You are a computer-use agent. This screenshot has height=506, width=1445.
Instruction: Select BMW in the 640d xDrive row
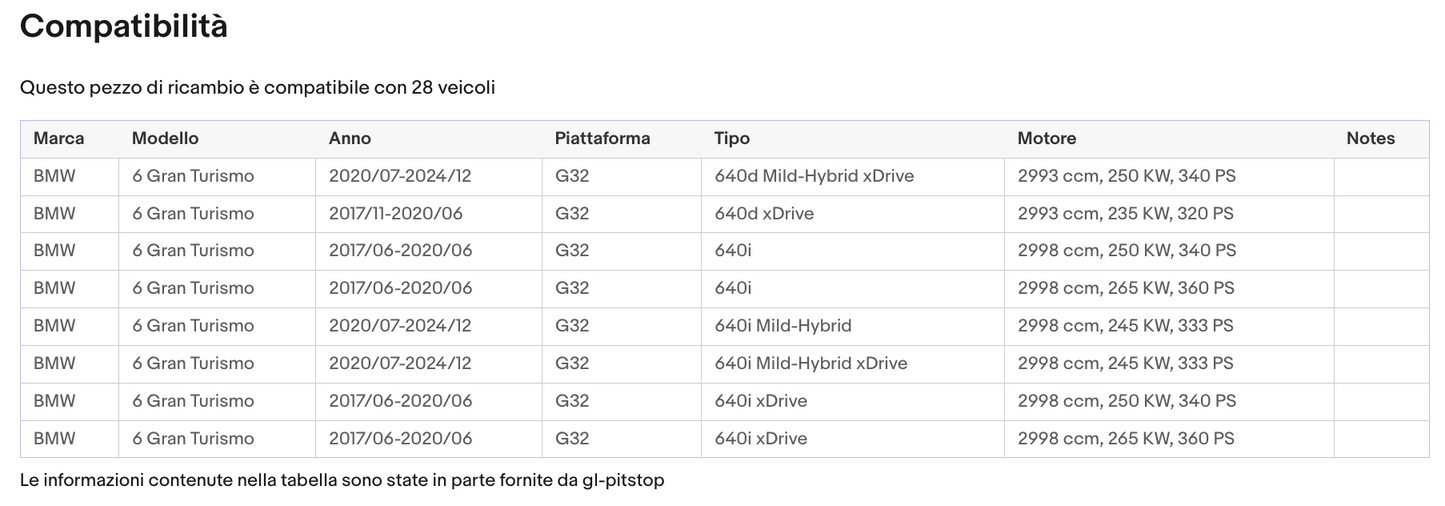point(54,214)
